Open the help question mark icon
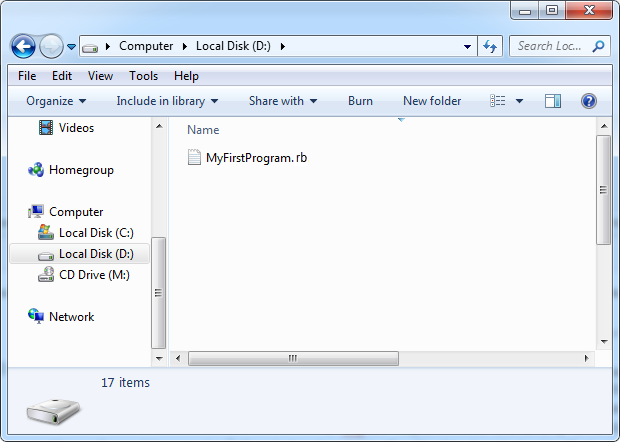The width and height of the screenshot is (620, 442). click(589, 101)
